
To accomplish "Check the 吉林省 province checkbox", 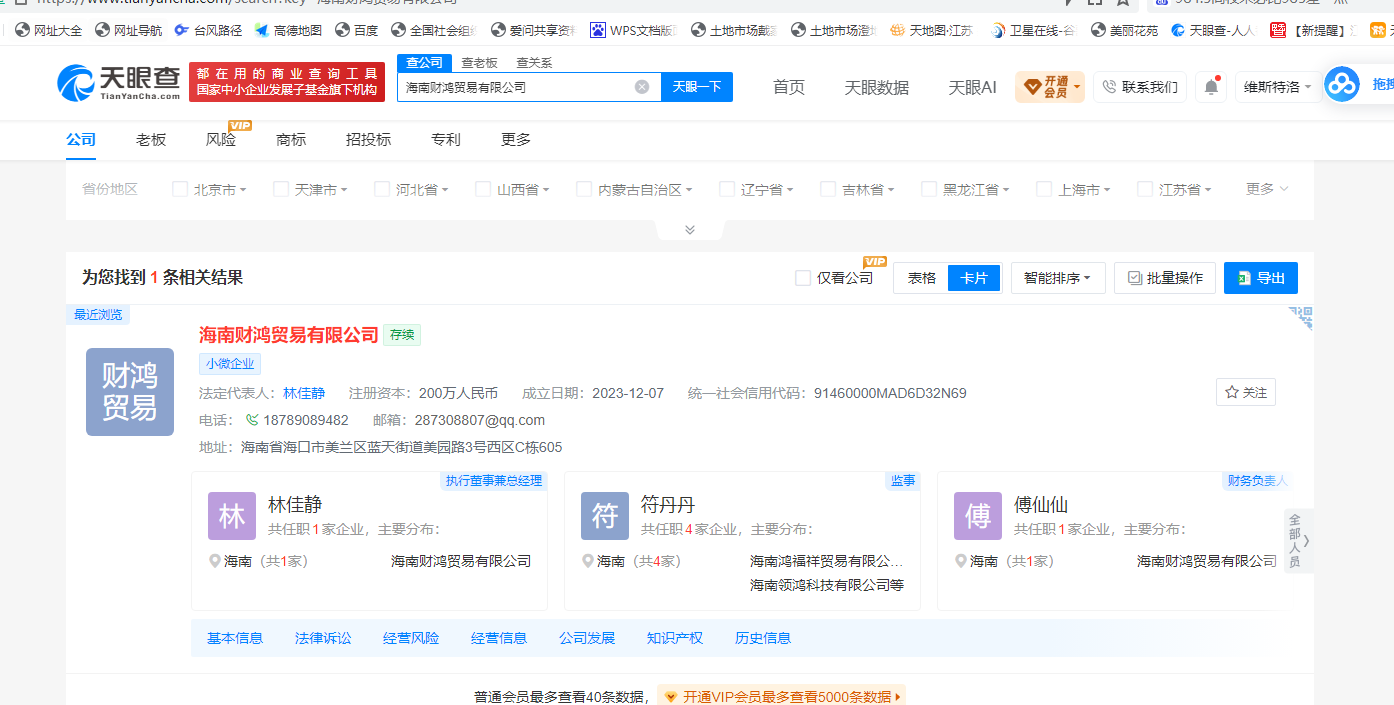I will pyautogui.click(x=828, y=189).
